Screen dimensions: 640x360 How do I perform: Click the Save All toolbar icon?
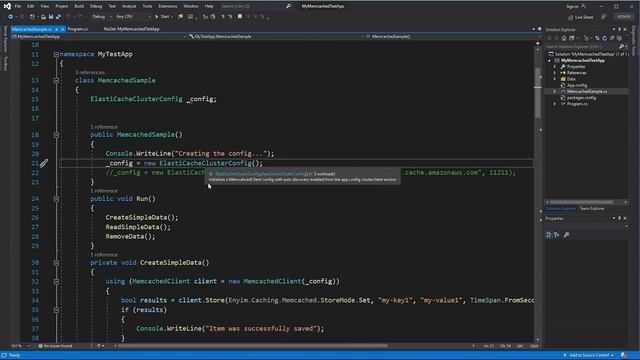coord(58,17)
